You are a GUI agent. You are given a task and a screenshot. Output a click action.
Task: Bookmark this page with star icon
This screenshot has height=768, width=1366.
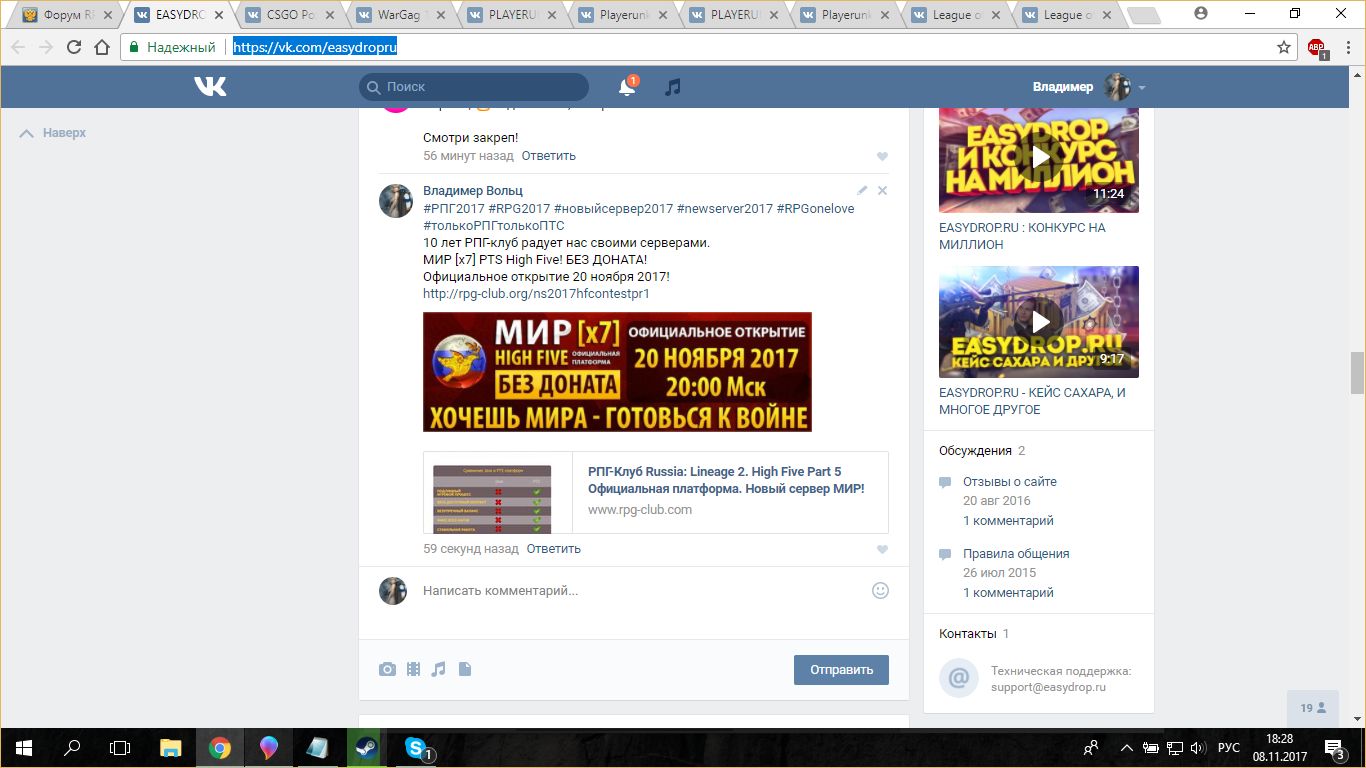click(1284, 47)
